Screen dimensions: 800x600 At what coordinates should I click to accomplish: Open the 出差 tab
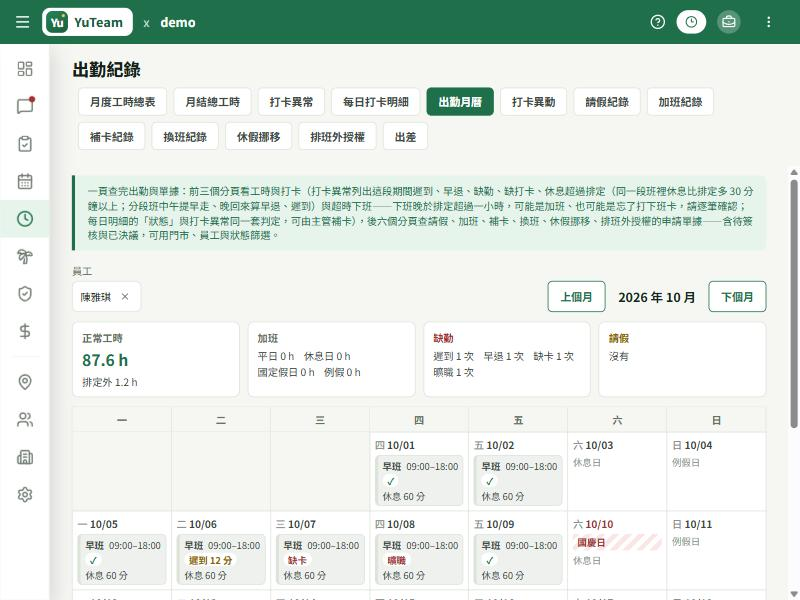click(x=406, y=137)
